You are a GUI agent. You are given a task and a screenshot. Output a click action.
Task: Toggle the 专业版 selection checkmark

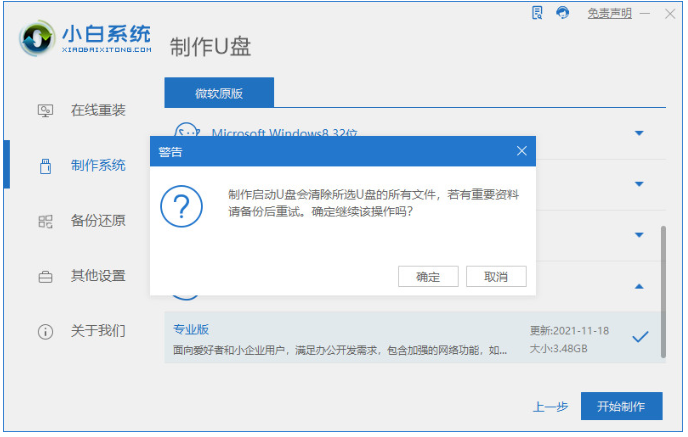(x=640, y=337)
